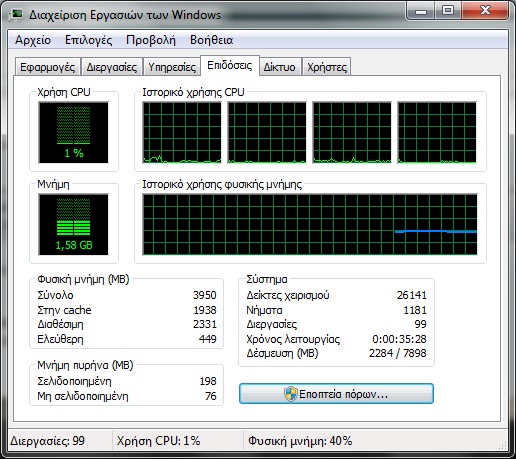Switch to the Εφαρμογές tab

pos(48,67)
